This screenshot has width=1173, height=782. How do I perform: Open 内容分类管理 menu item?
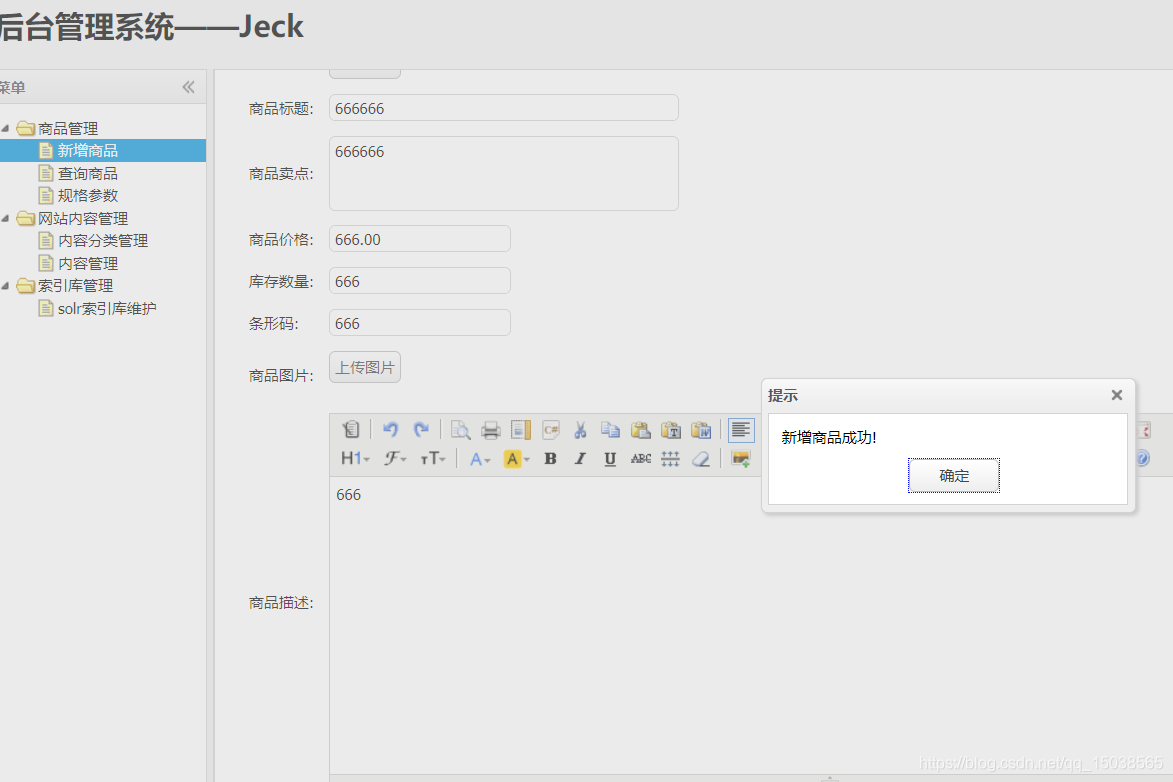point(102,241)
